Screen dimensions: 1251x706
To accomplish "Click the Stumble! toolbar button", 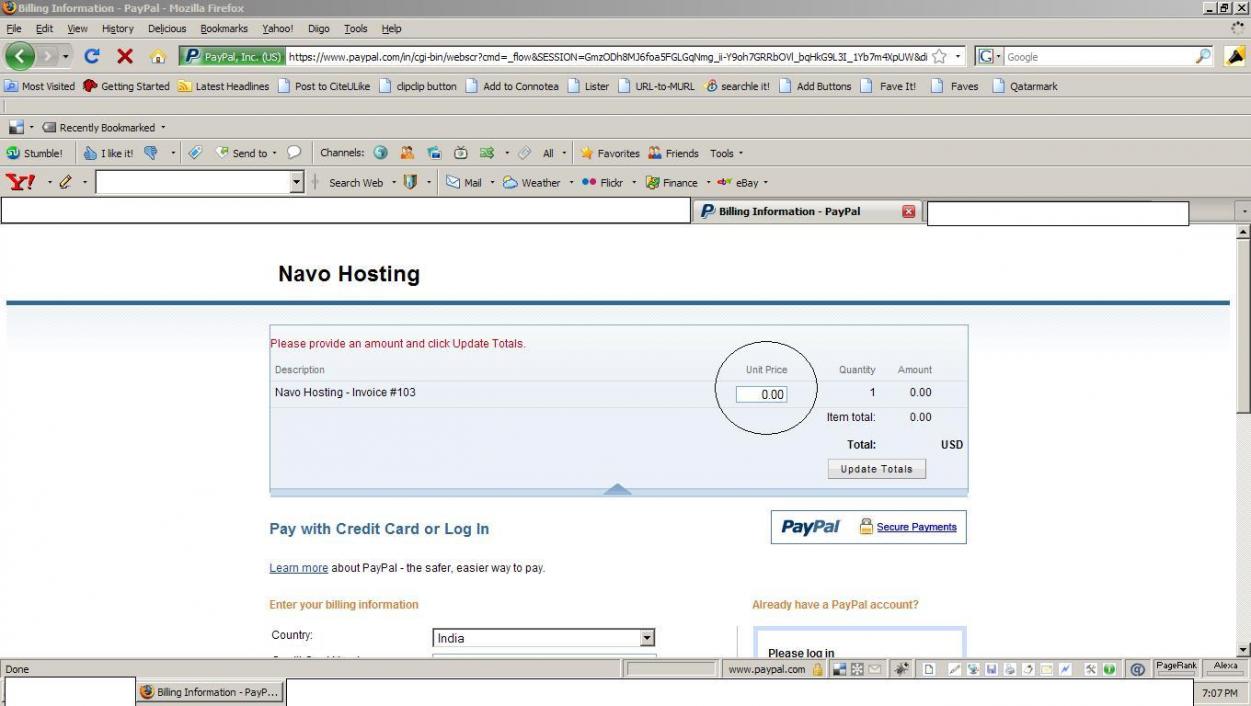I will click(x=35, y=153).
